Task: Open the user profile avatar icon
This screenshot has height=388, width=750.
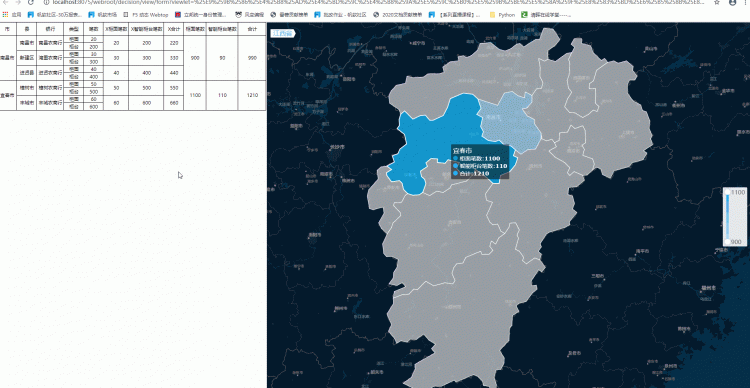Action: [x=732, y=2]
